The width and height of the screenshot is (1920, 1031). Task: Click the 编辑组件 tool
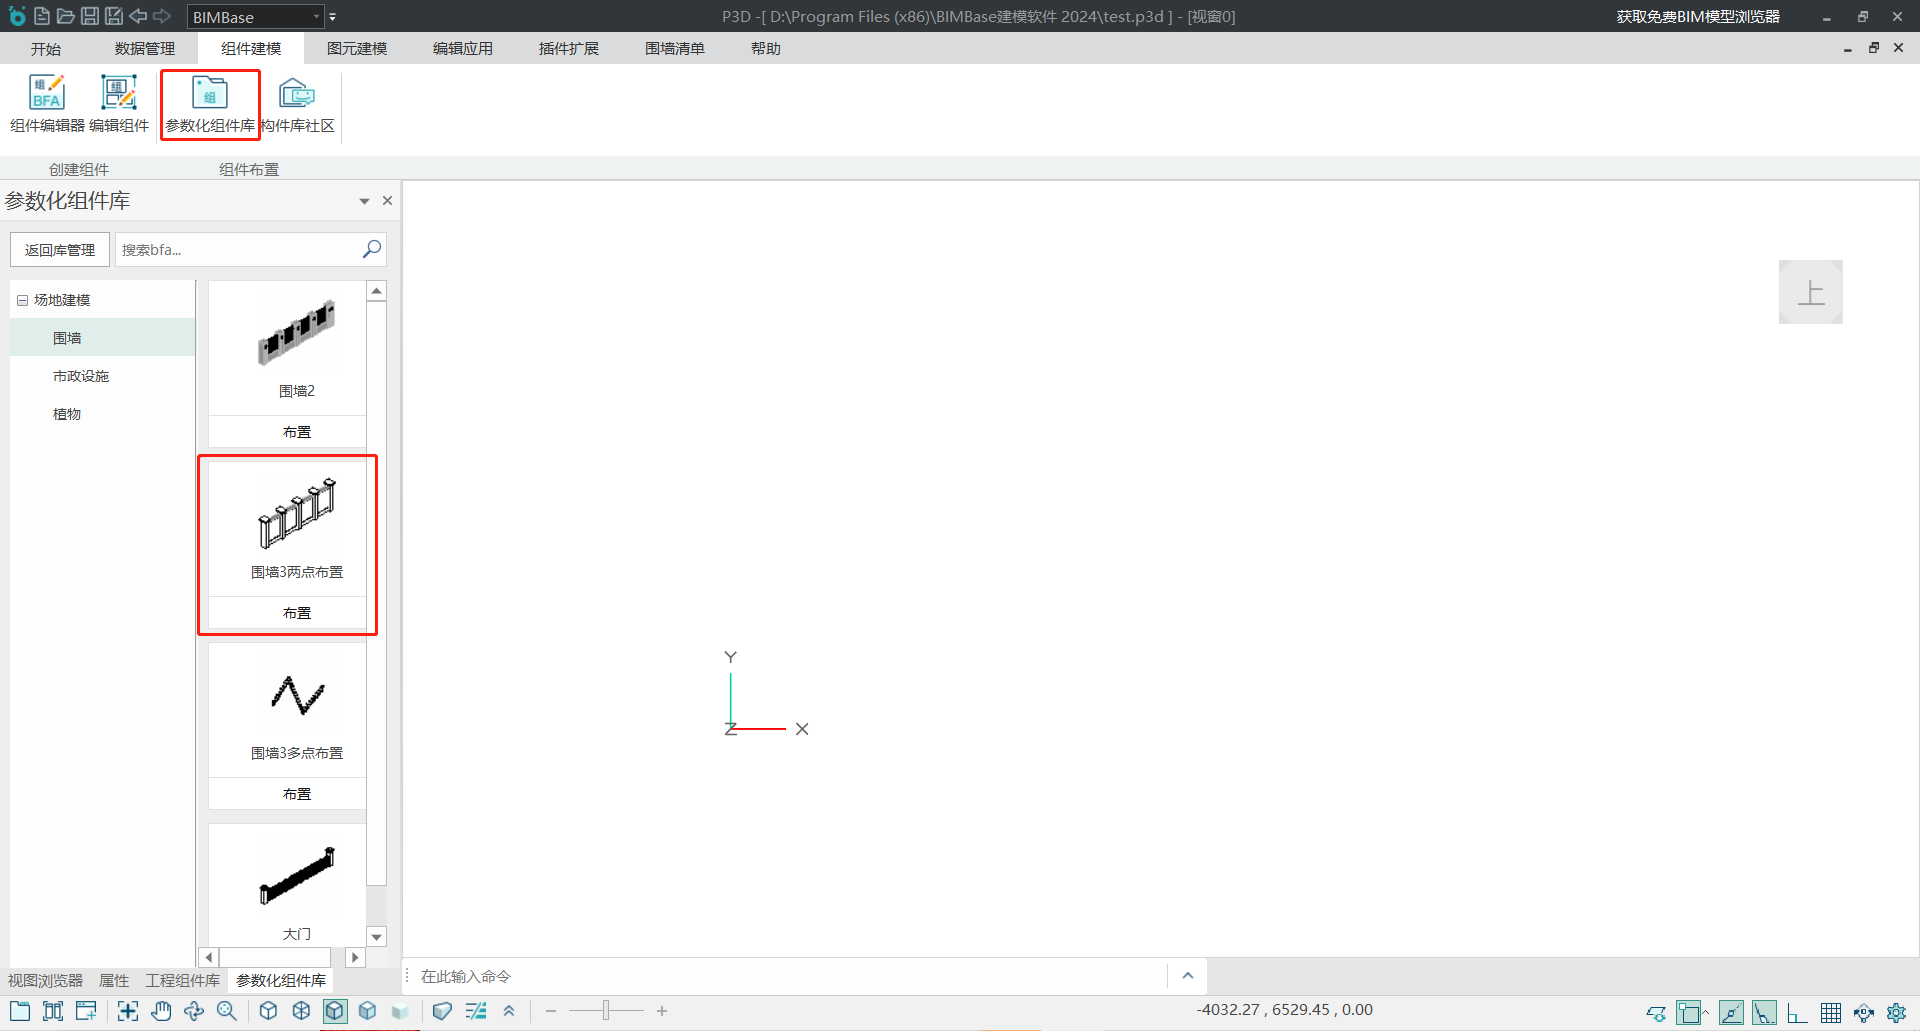coord(119,104)
